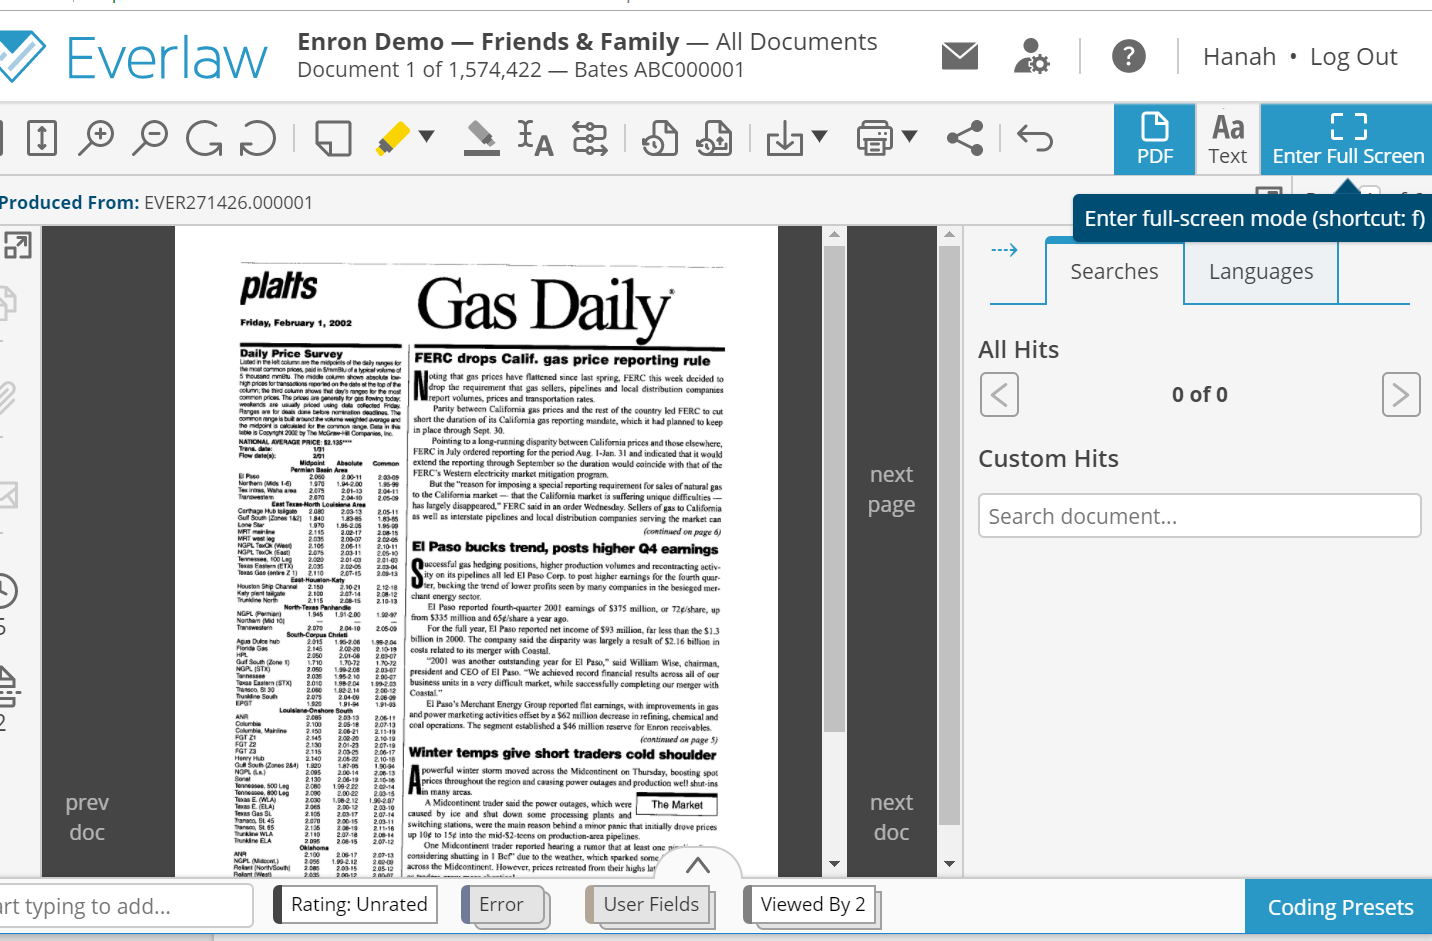Expand the coding panel chevron up
The width and height of the screenshot is (1432, 941).
click(698, 865)
